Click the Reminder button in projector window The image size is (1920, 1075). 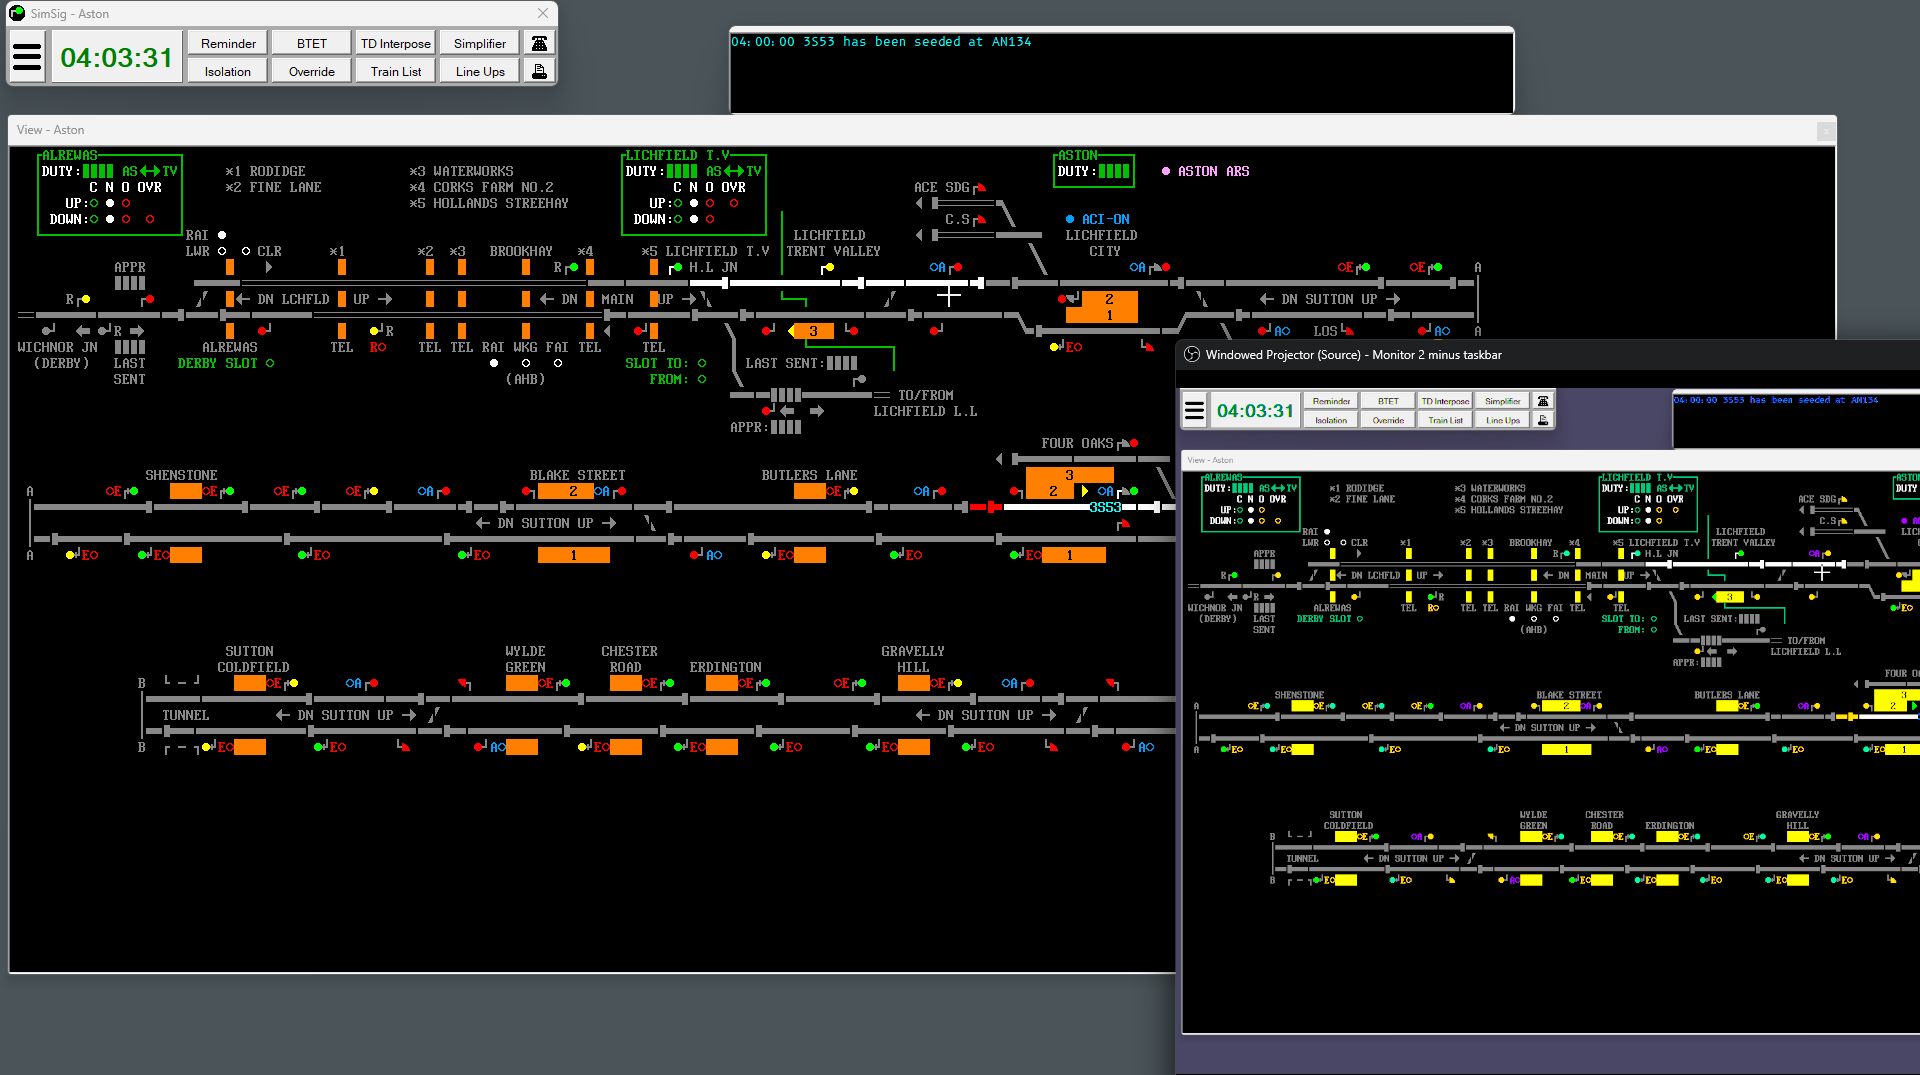click(1331, 401)
